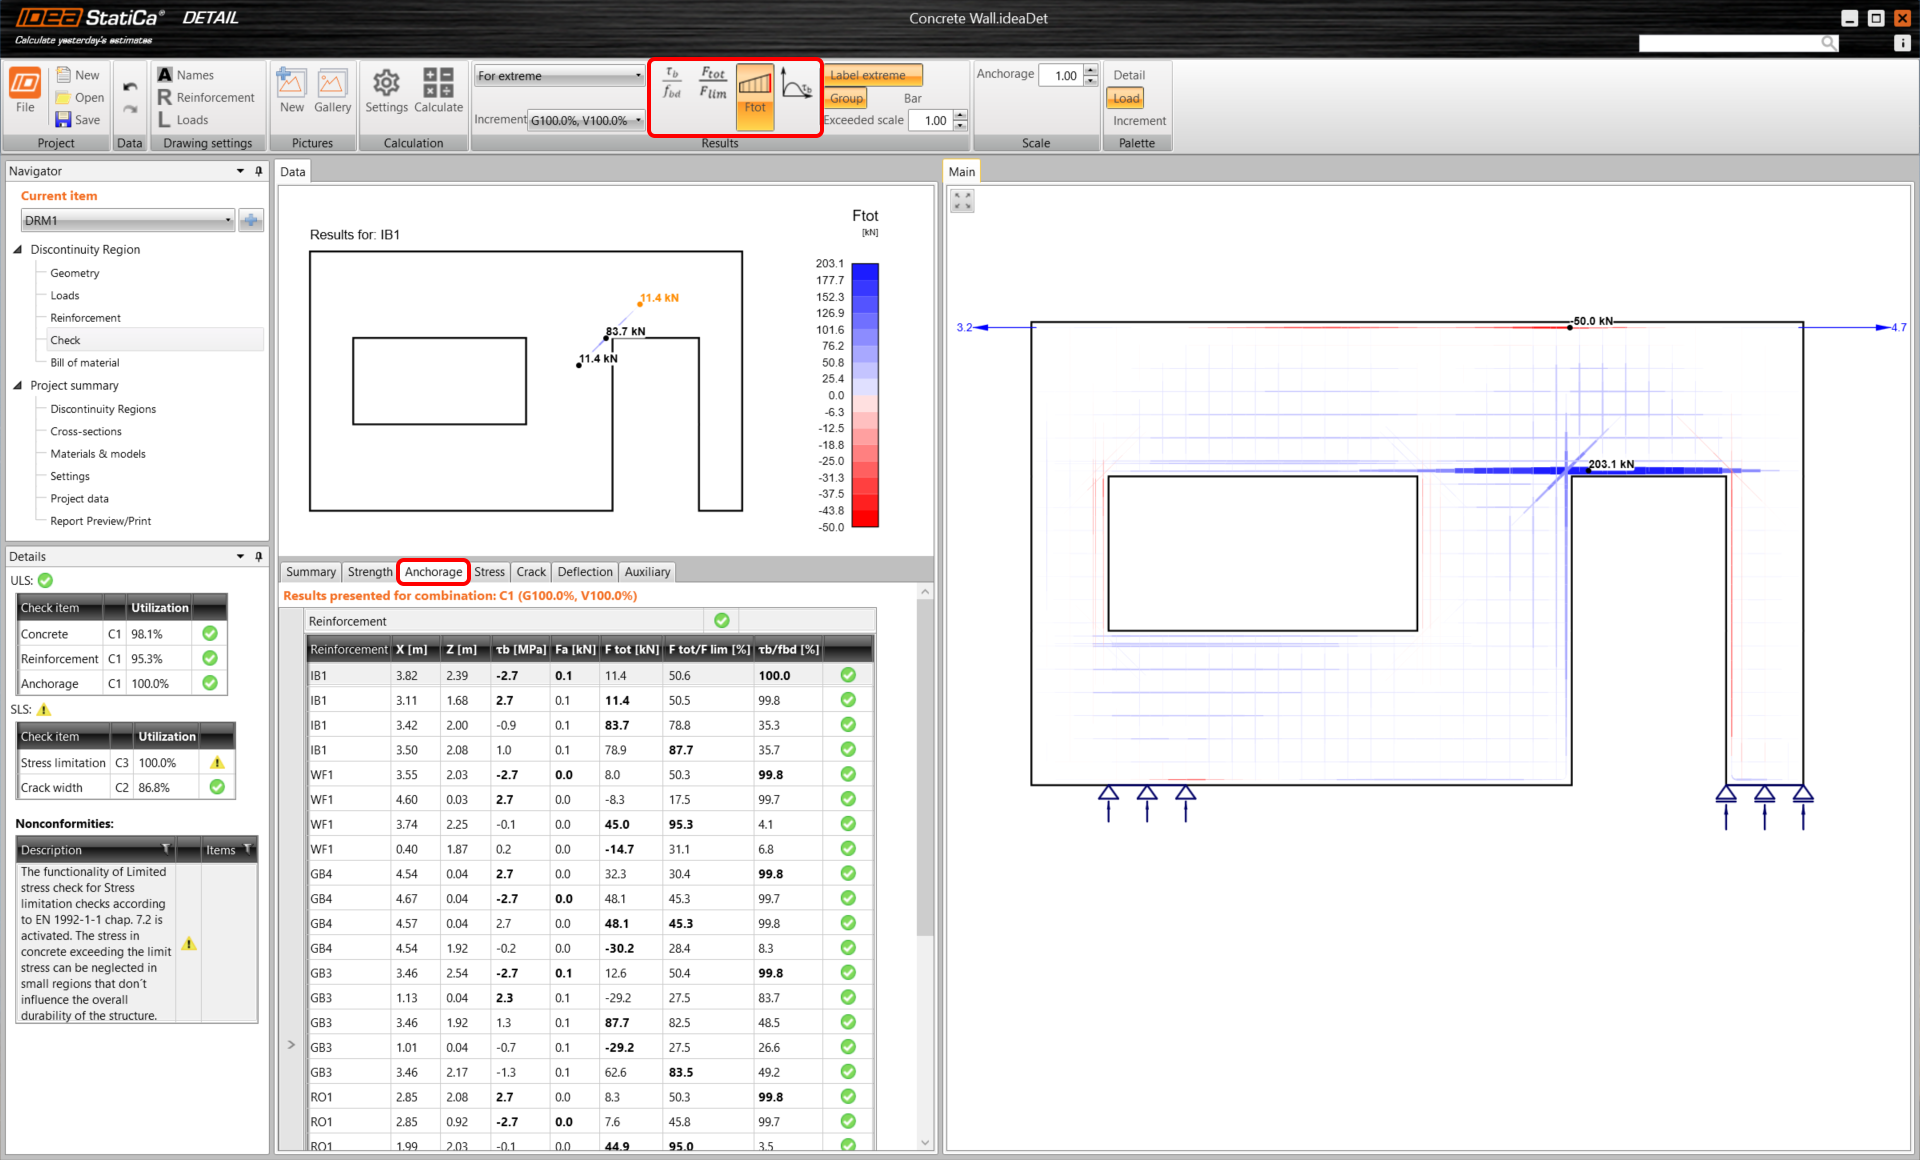
Task: Select the Ftot over Flim result view
Action: coord(713,83)
